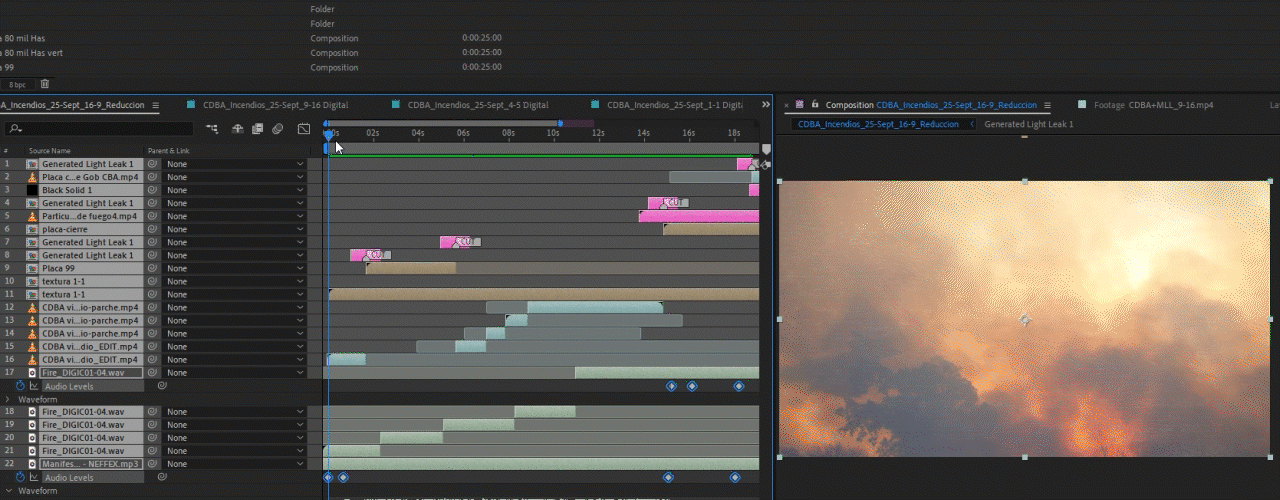Open composition mini-flowchart icon in timeline
This screenshot has width=1280, height=500.
tap(212, 129)
